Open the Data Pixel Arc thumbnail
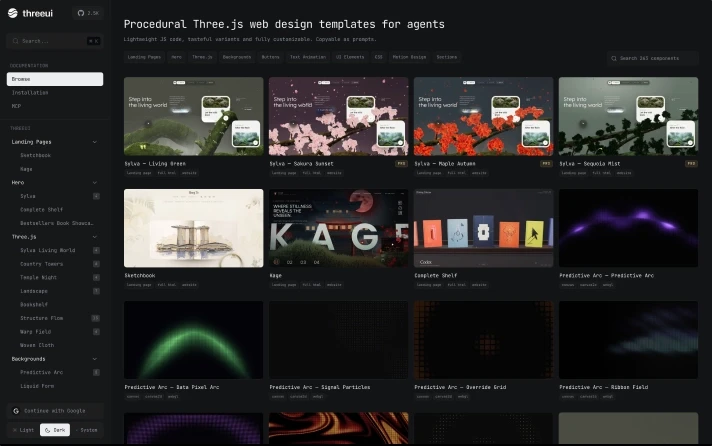The width and height of the screenshot is (712, 446). (x=193, y=340)
